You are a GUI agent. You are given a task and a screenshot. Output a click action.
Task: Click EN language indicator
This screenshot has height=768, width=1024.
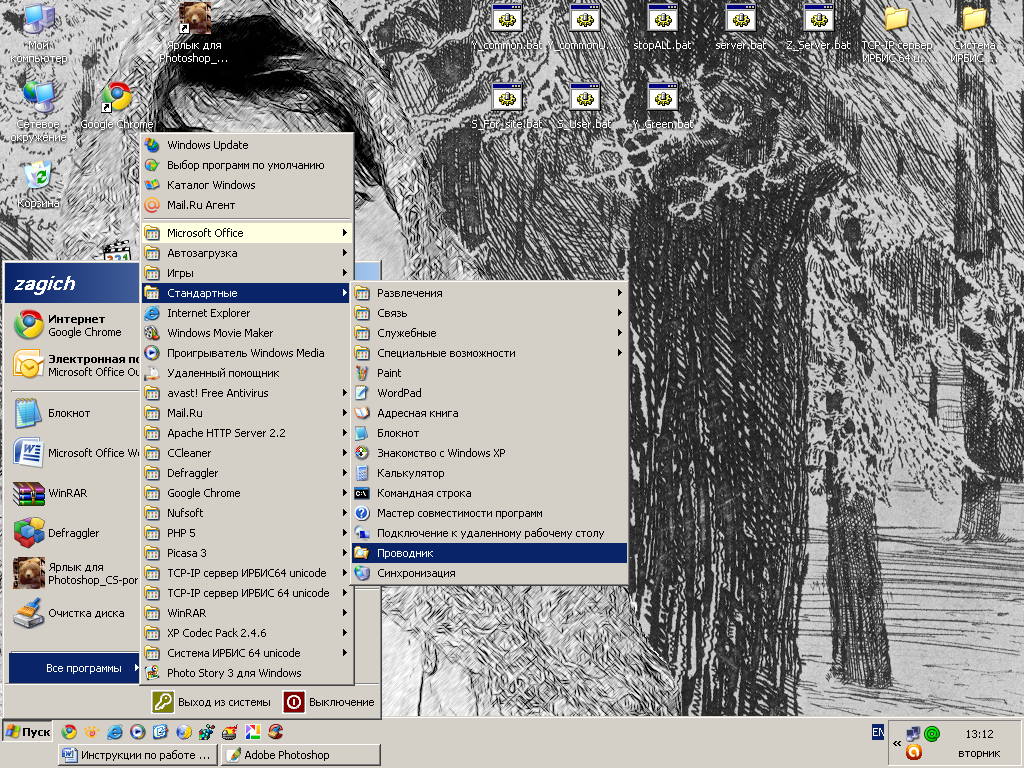click(878, 732)
